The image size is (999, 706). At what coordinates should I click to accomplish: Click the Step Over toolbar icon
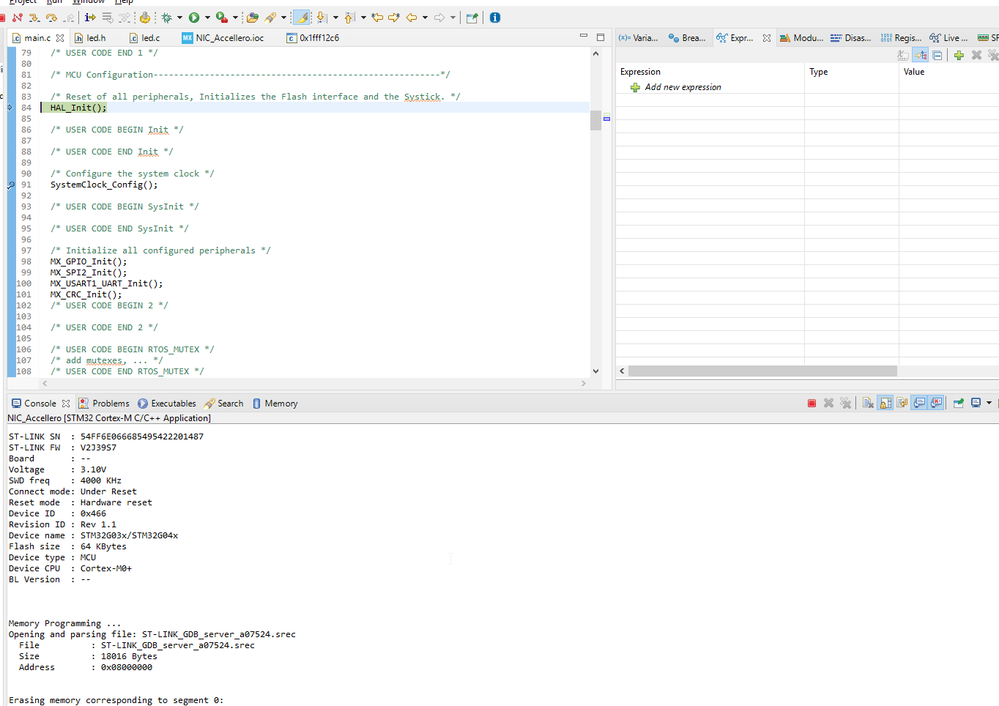tap(51, 17)
